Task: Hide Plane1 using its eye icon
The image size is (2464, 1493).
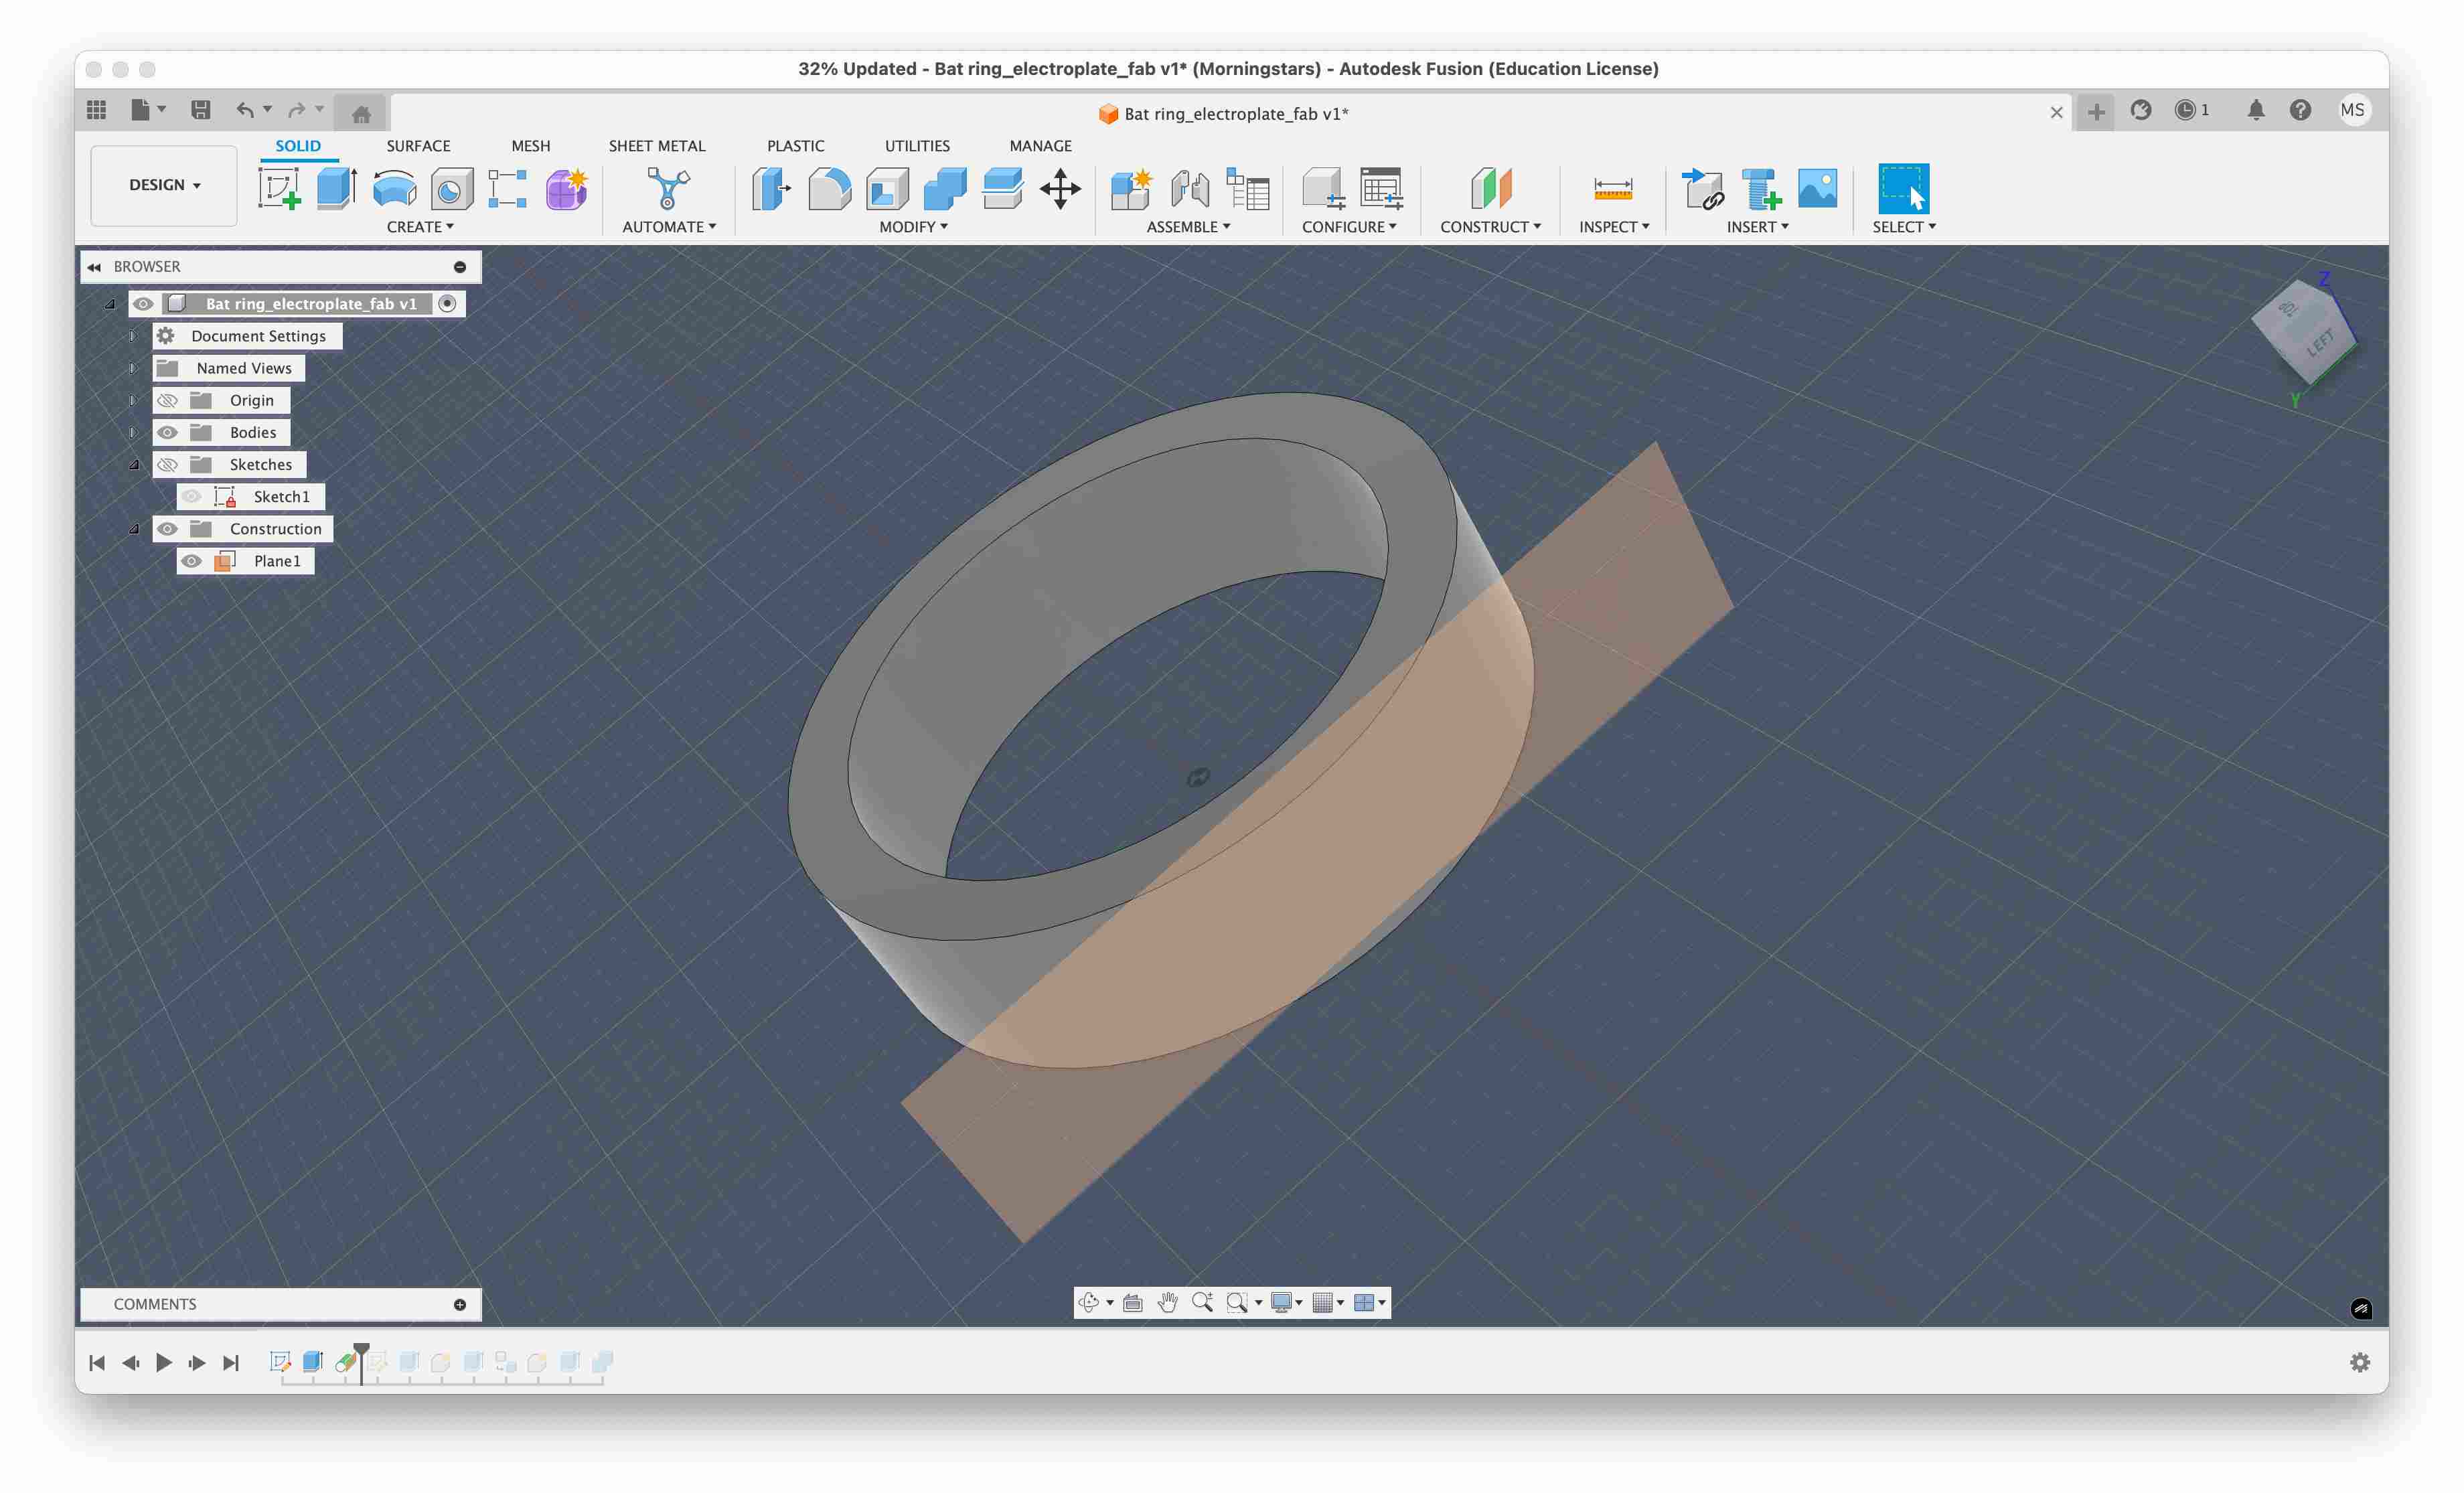Action: [191, 561]
